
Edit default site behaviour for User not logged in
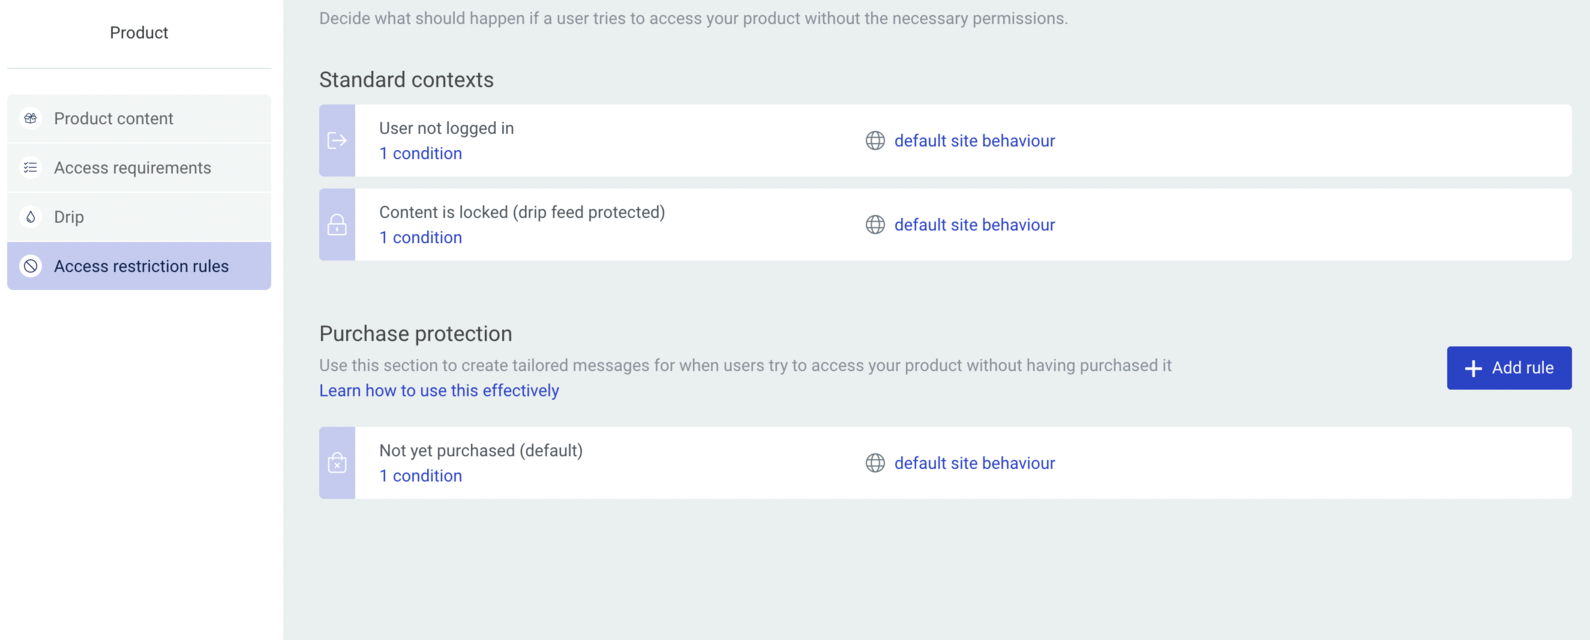coord(975,141)
